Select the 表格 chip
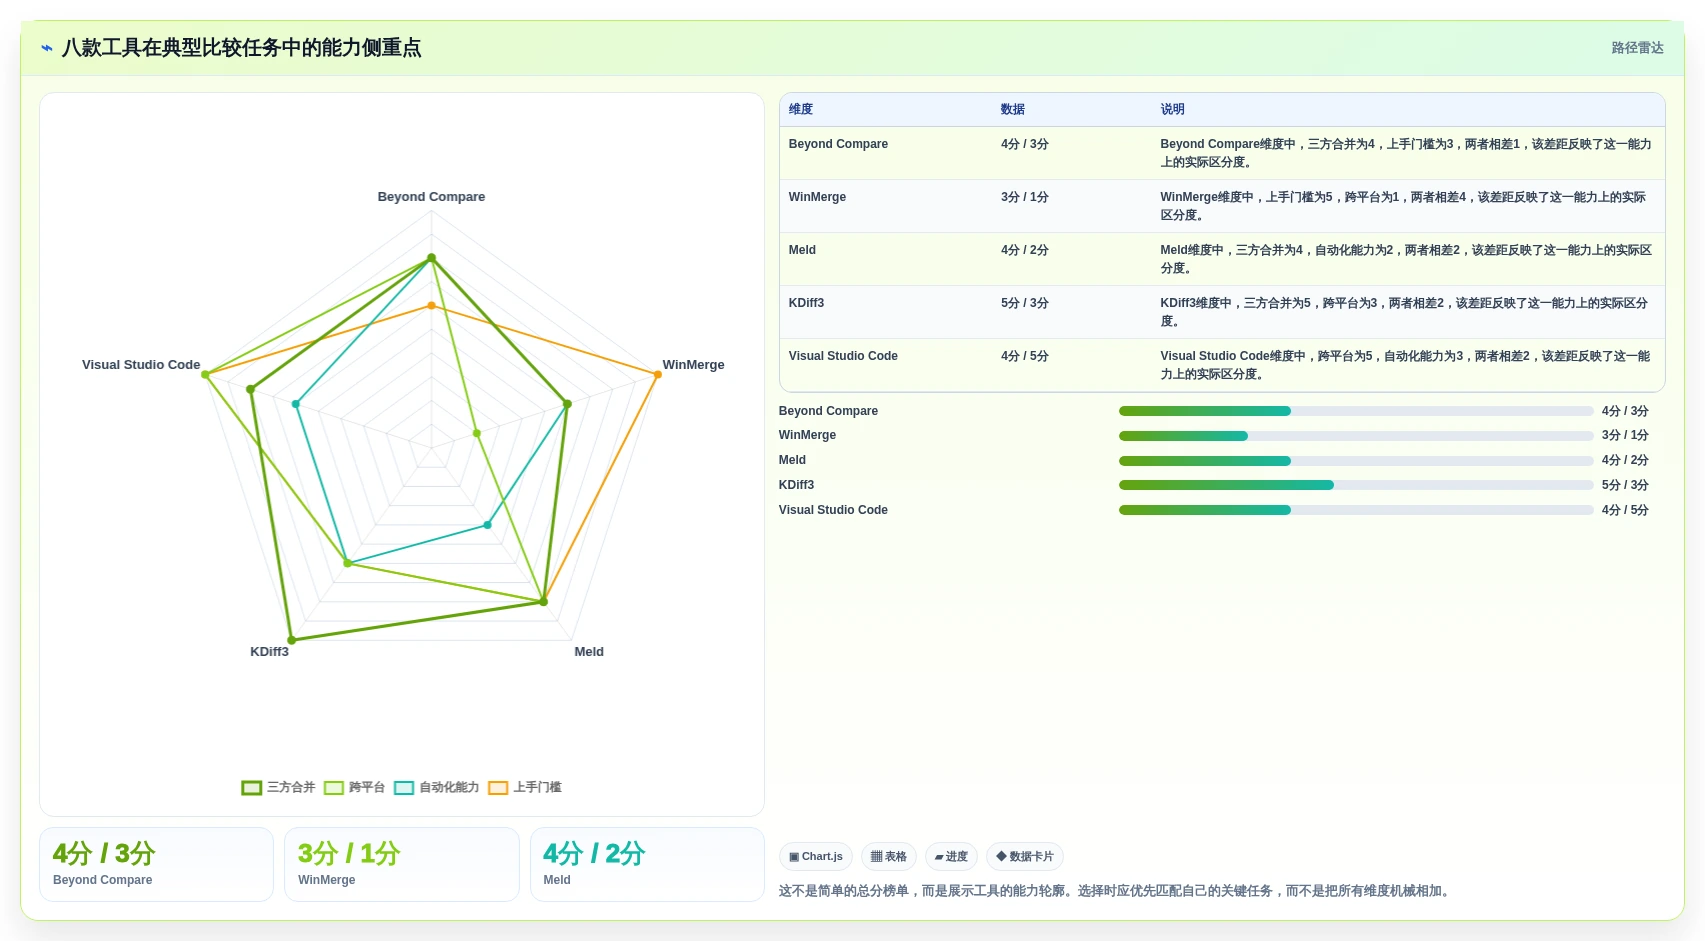1705x941 pixels. [x=888, y=857]
